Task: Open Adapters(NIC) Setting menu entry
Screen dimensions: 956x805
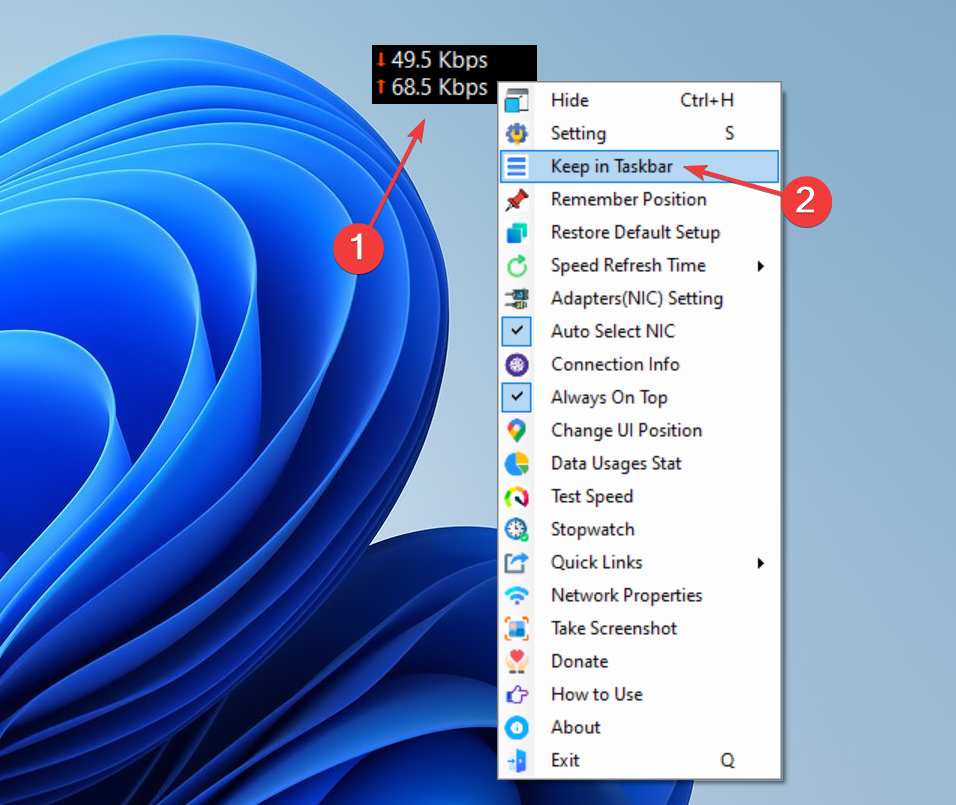Action: point(640,298)
